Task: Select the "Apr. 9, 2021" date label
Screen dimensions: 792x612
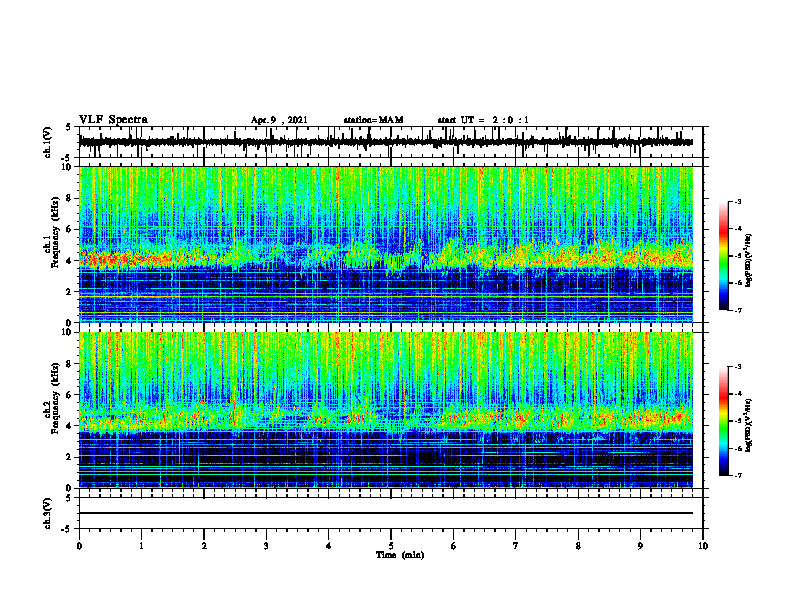Action: [x=279, y=120]
